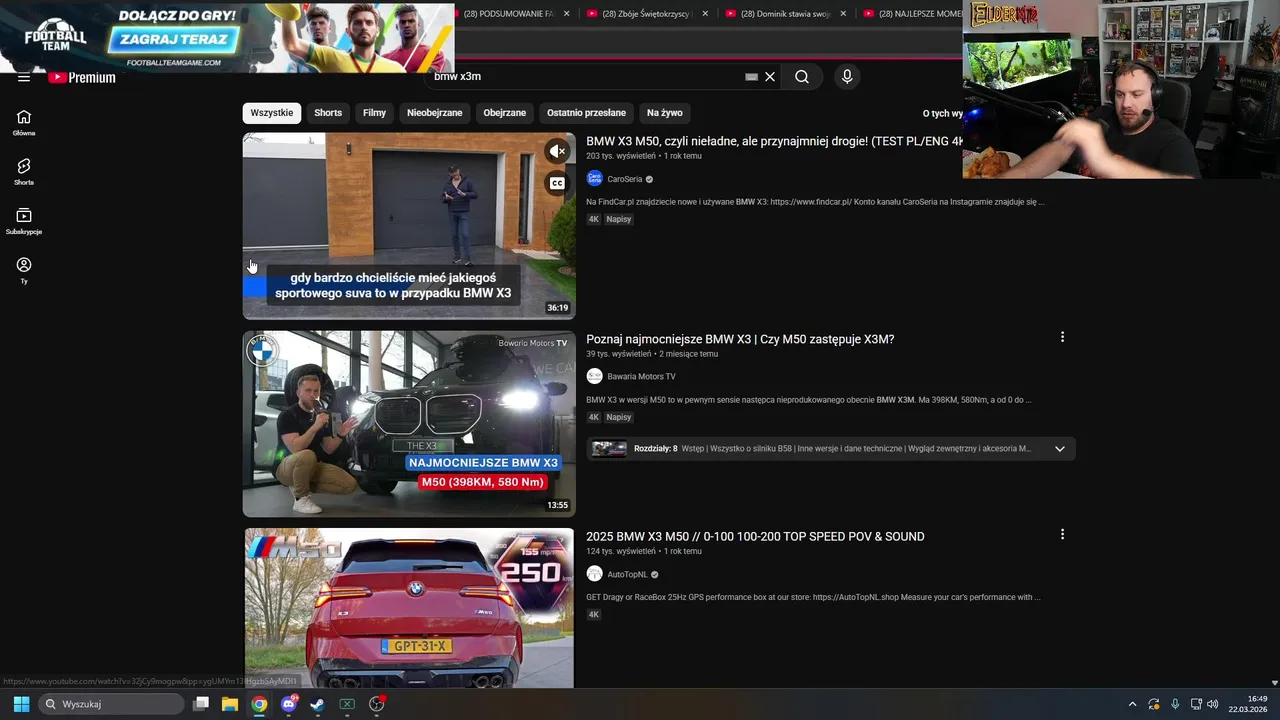Visit the CaroSeria channel
1280x720 pixels.
tap(625, 179)
